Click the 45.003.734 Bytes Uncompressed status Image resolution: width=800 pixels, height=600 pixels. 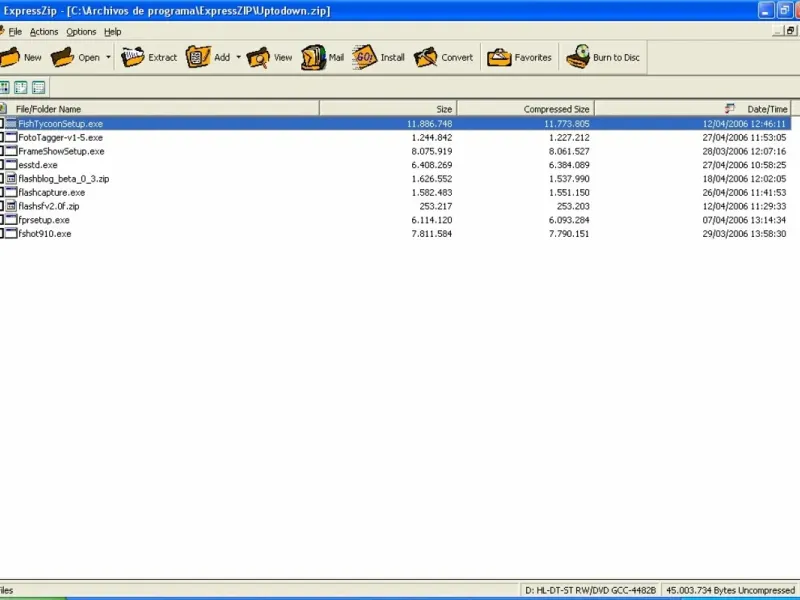coord(730,590)
